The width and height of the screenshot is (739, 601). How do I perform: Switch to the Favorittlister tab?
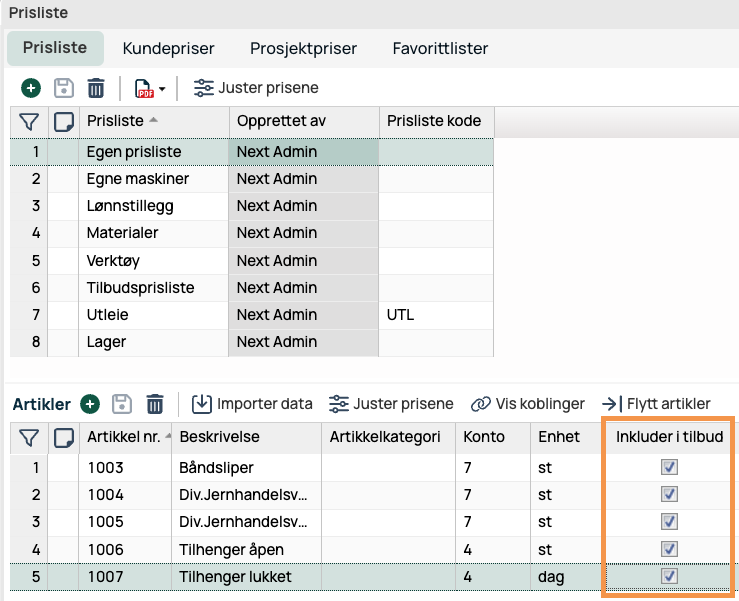[440, 48]
